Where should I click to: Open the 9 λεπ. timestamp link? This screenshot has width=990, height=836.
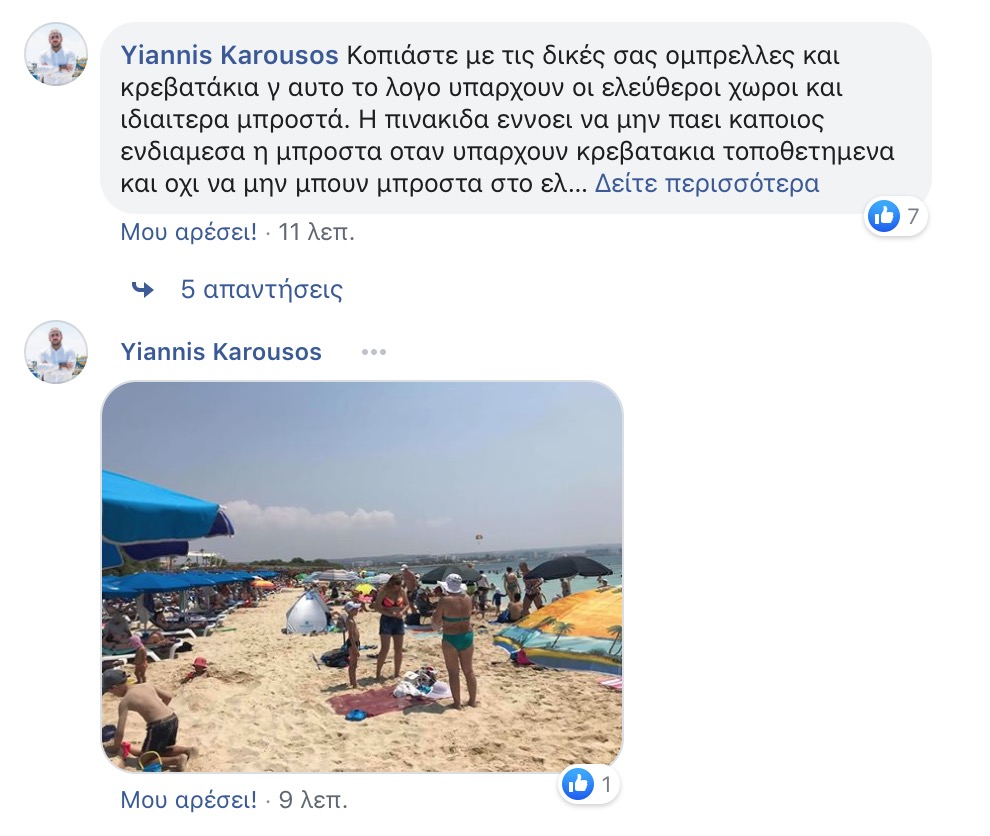click(313, 800)
